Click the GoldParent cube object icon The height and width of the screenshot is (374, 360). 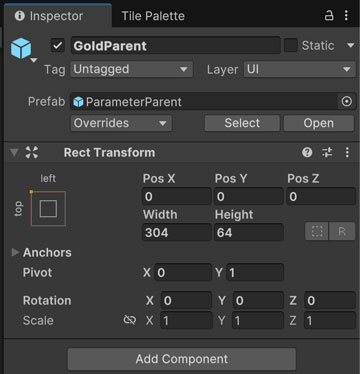click(x=21, y=48)
